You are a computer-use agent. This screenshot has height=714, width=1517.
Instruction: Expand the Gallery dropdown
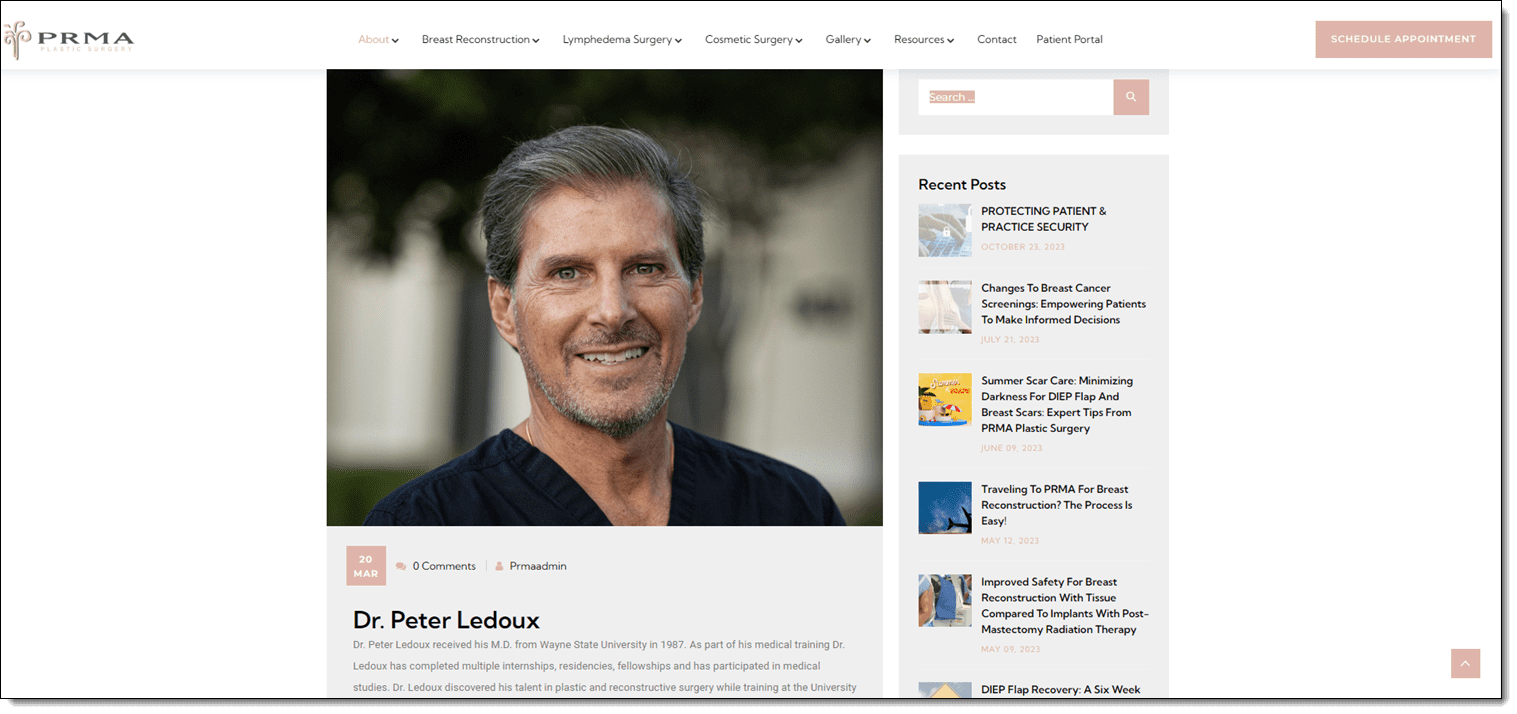847,39
